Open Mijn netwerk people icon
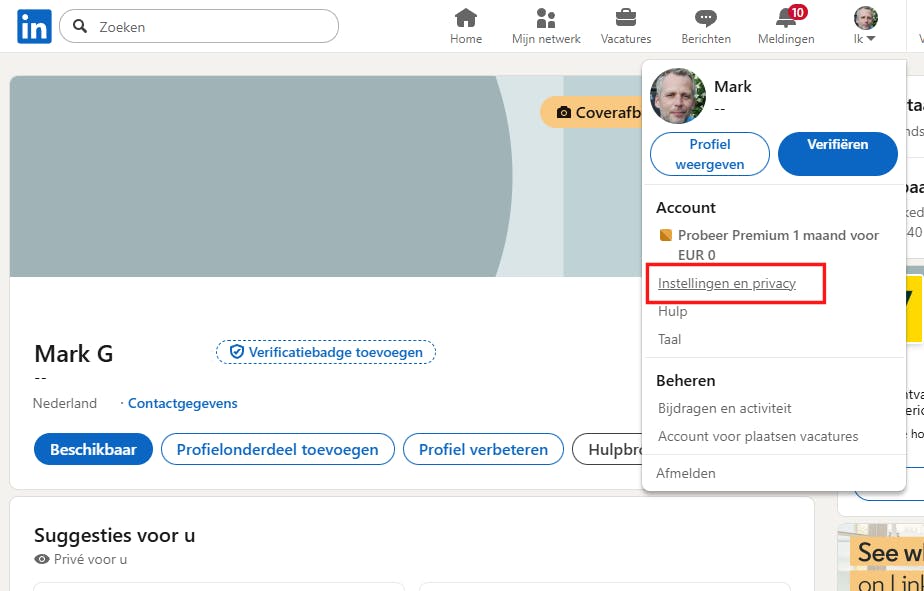Image resolution: width=924 pixels, height=591 pixels. [x=546, y=18]
